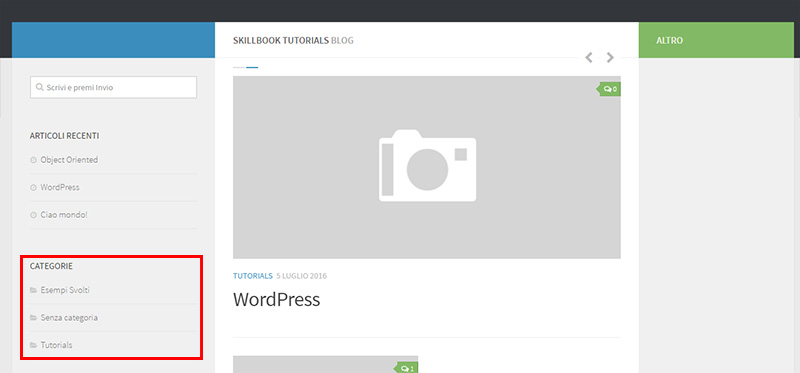Click the "ARTICOLI RECENTI" heading
This screenshot has width=800, height=373.
click(x=64, y=136)
